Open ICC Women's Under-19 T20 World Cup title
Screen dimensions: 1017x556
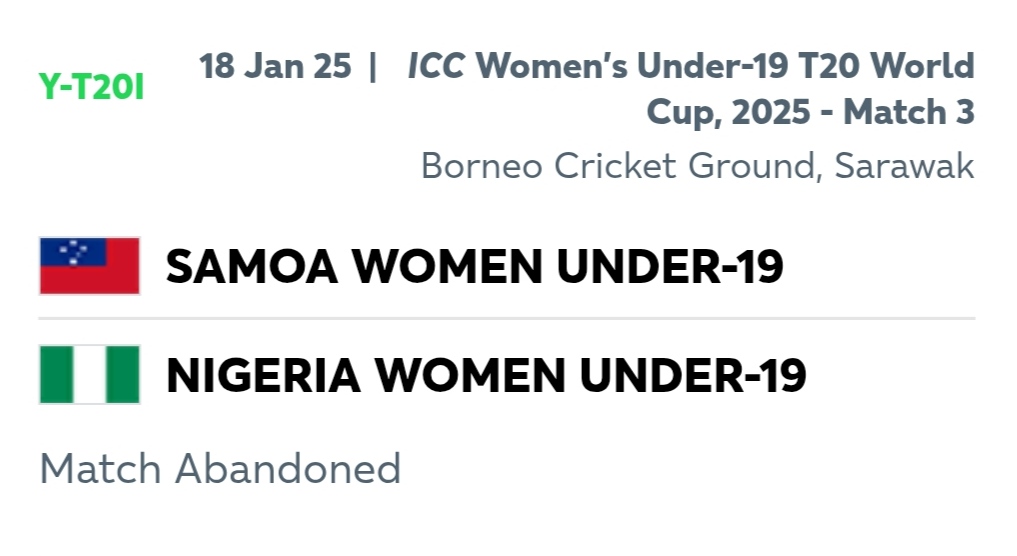coord(691,89)
